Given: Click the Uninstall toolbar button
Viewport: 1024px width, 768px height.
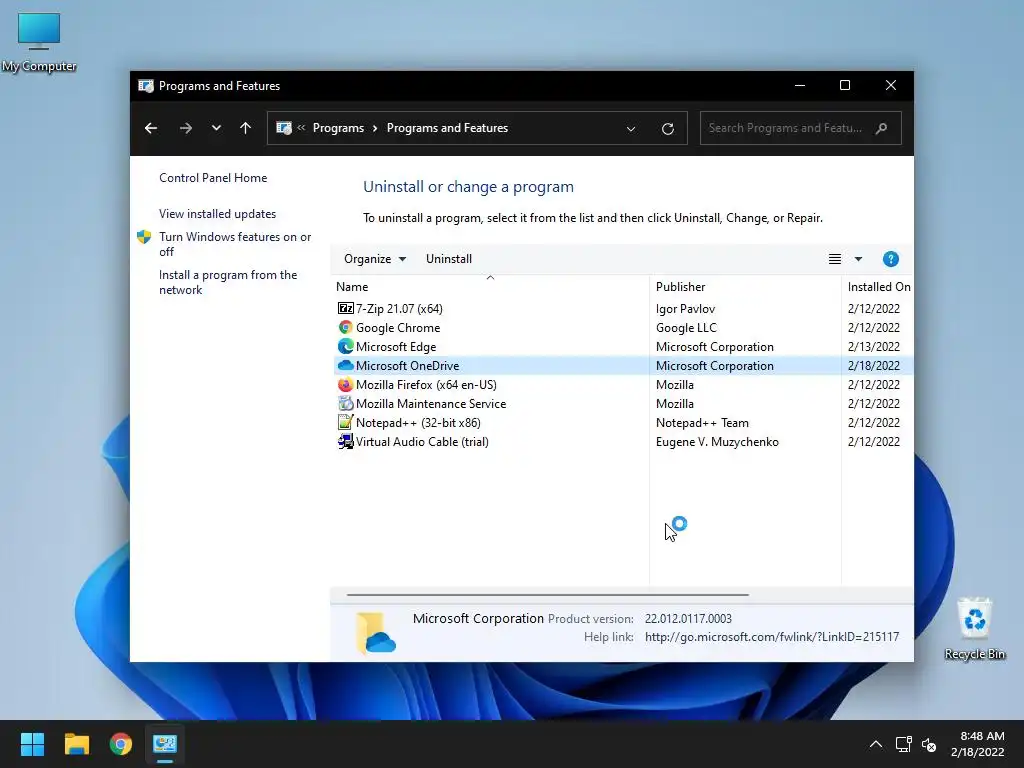Looking at the screenshot, I should click(449, 259).
